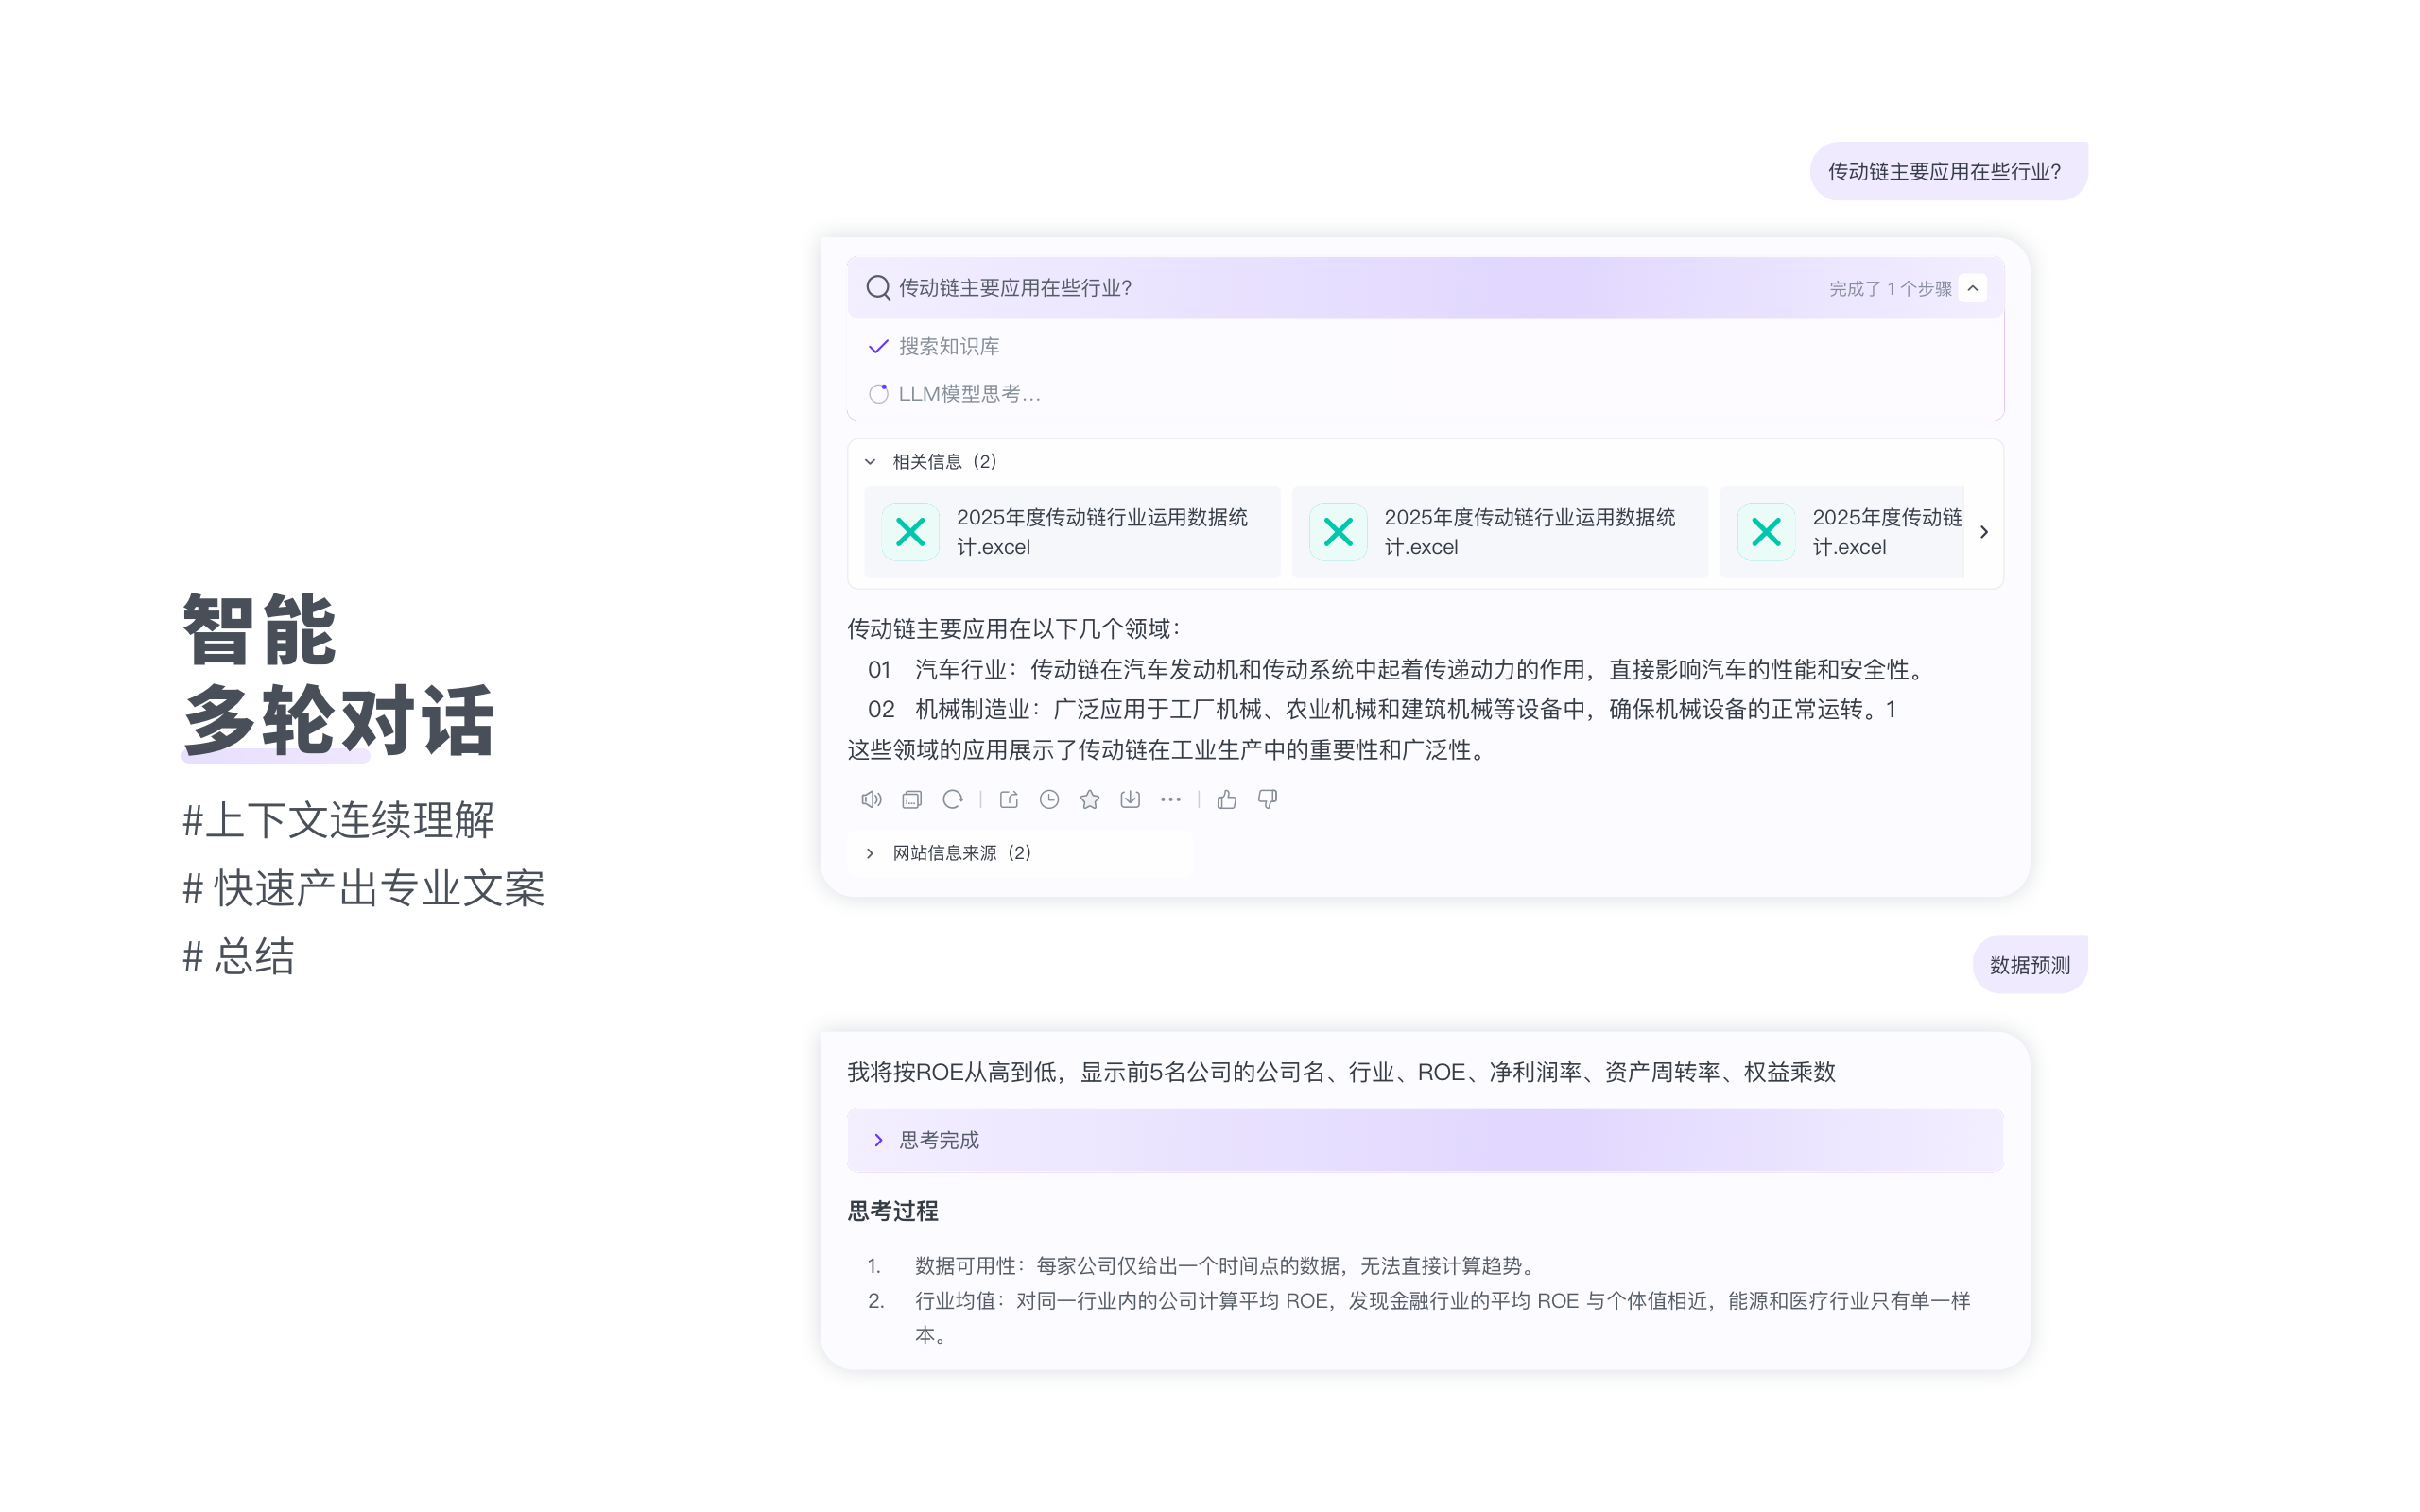Dislike the answer with thumbs-down icon

tap(1267, 799)
